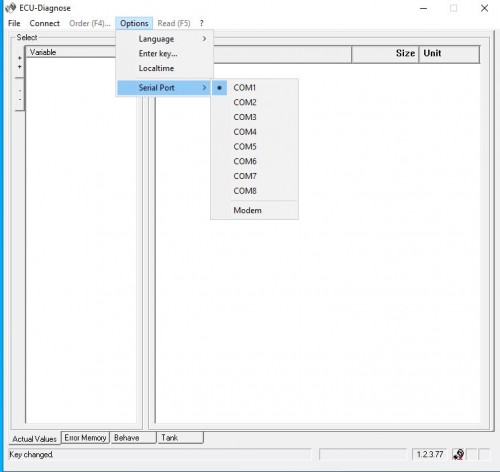The width and height of the screenshot is (500, 472).
Task: Switch to the Error Memory tab
Action: point(85,438)
